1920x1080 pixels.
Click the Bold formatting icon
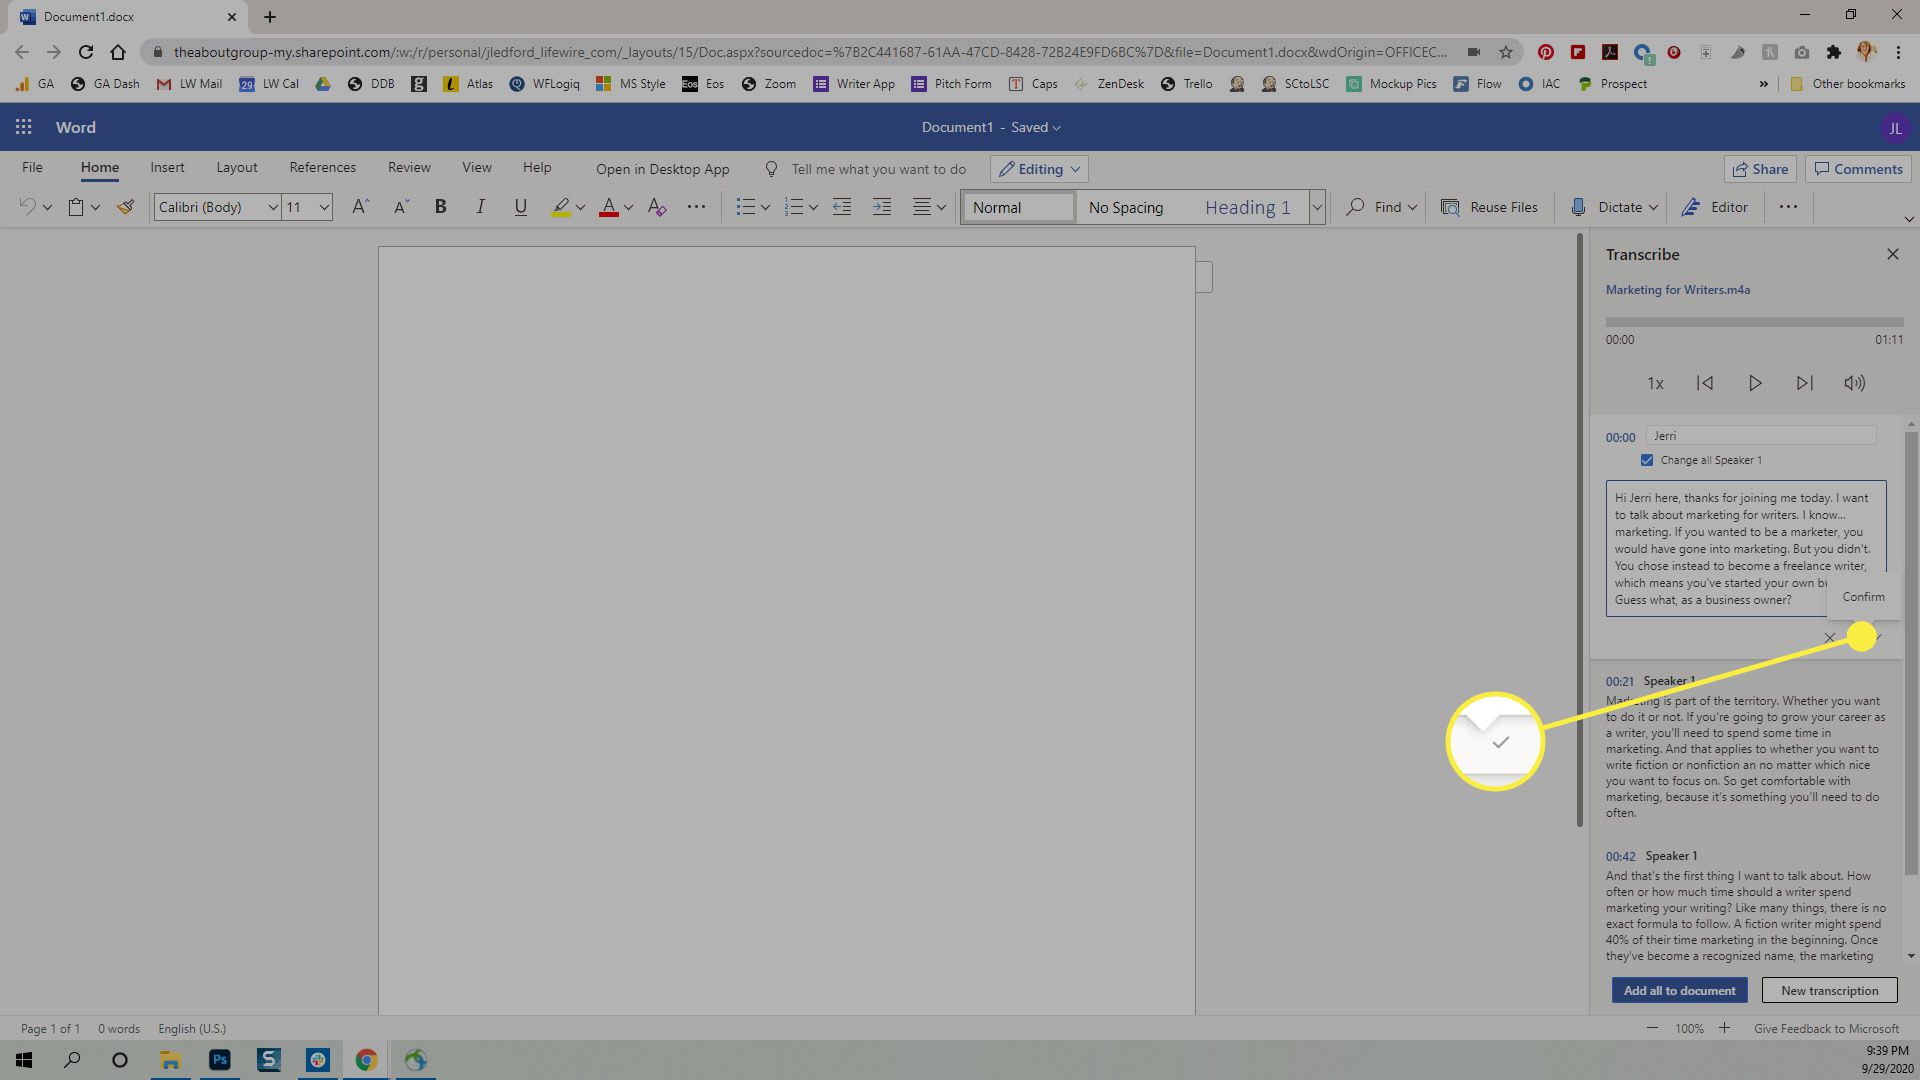[x=442, y=207]
